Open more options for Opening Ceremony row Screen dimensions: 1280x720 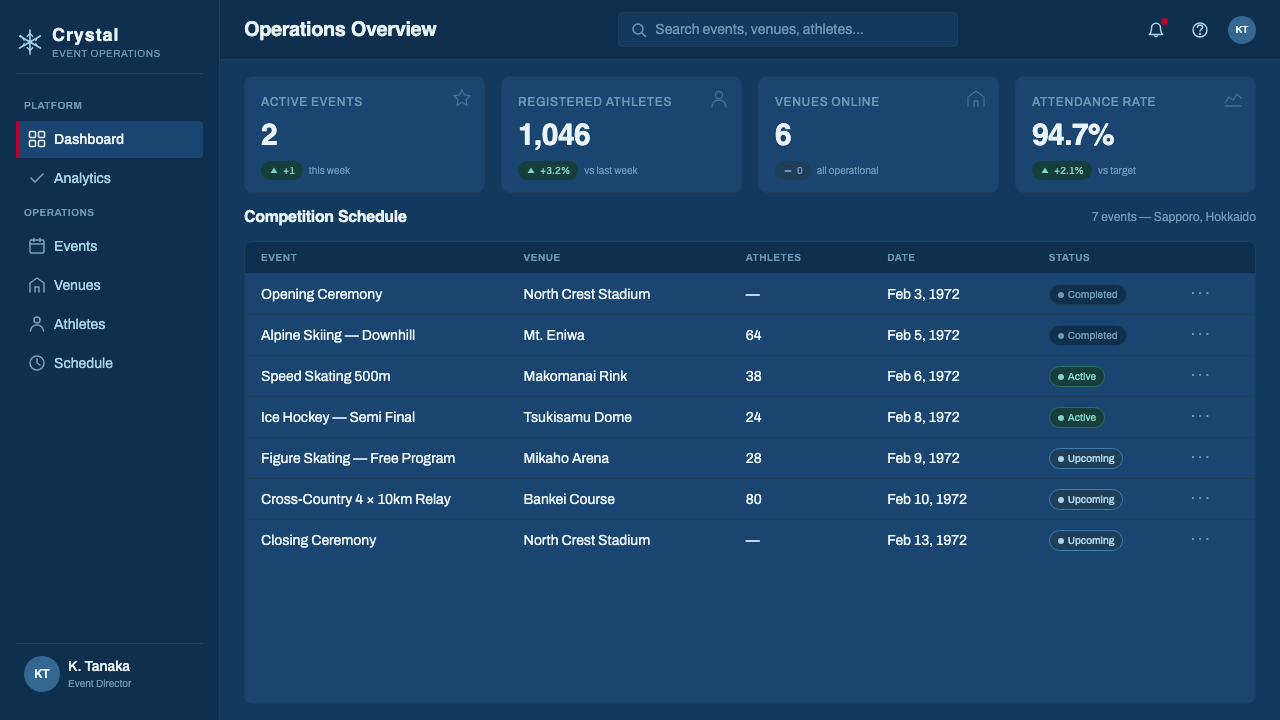pyautogui.click(x=1201, y=293)
